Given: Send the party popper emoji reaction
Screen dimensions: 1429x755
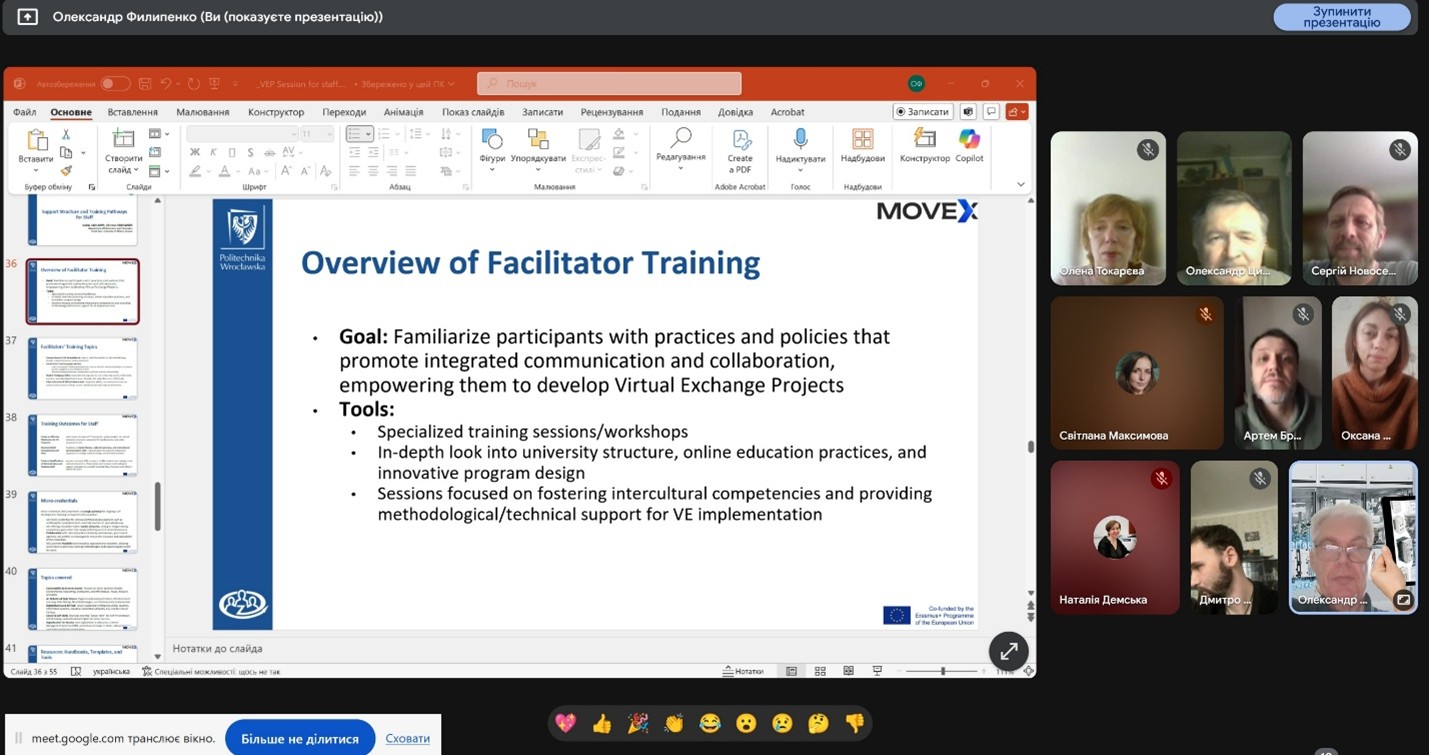Looking at the screenshot, I should 638,723.
